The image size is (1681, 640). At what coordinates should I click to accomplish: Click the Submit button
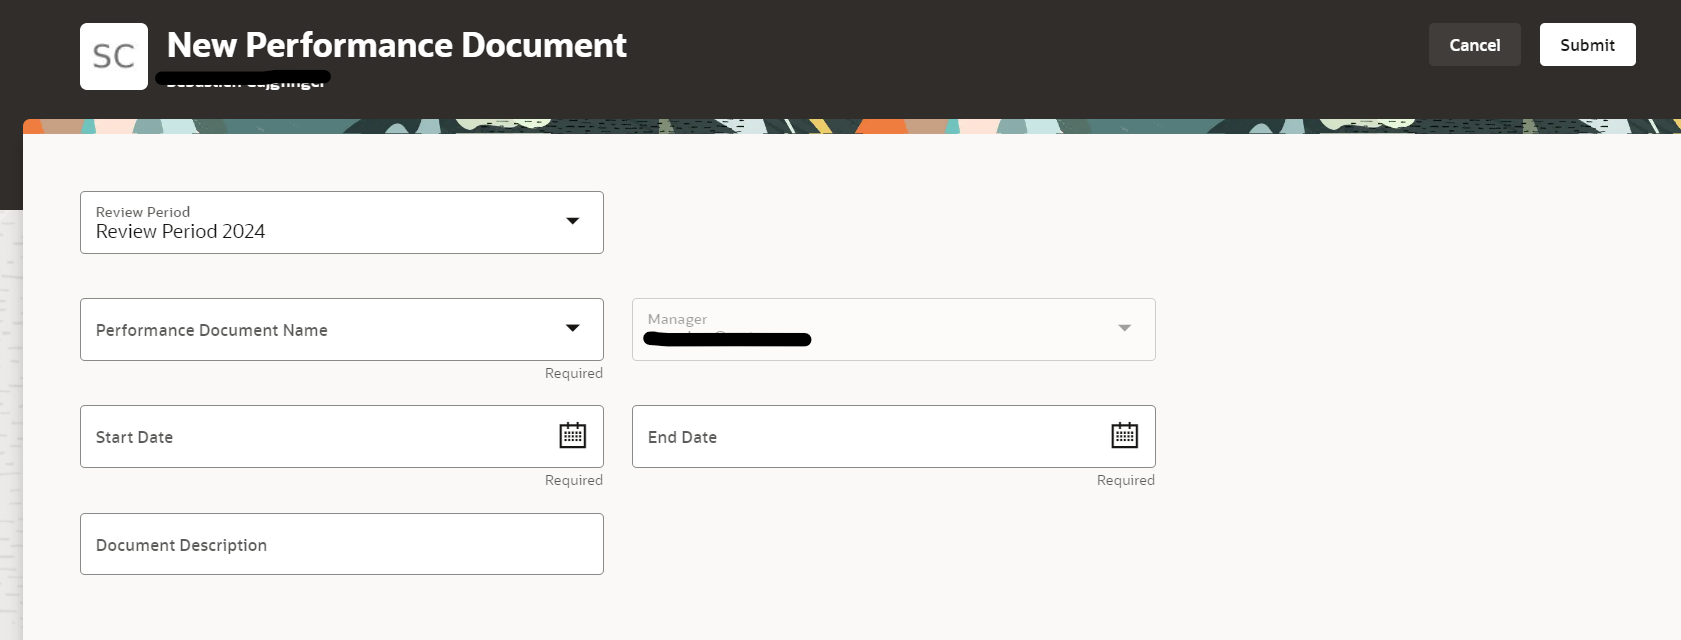pos(1587,44)
